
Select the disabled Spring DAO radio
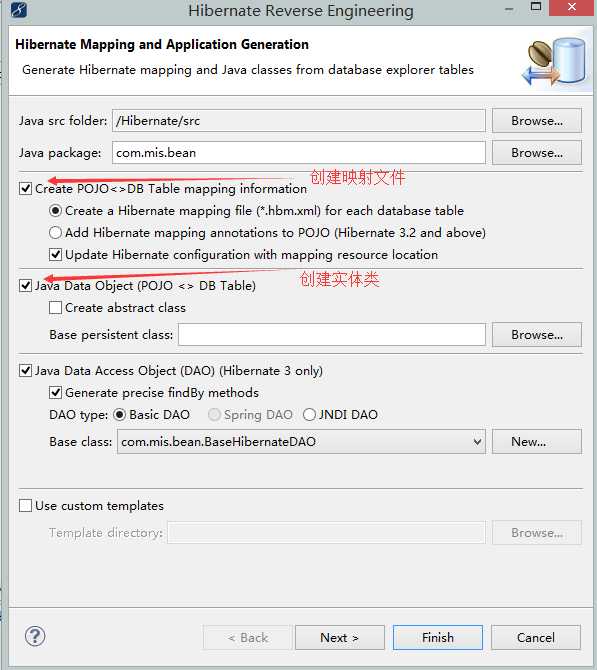point(214,415)
